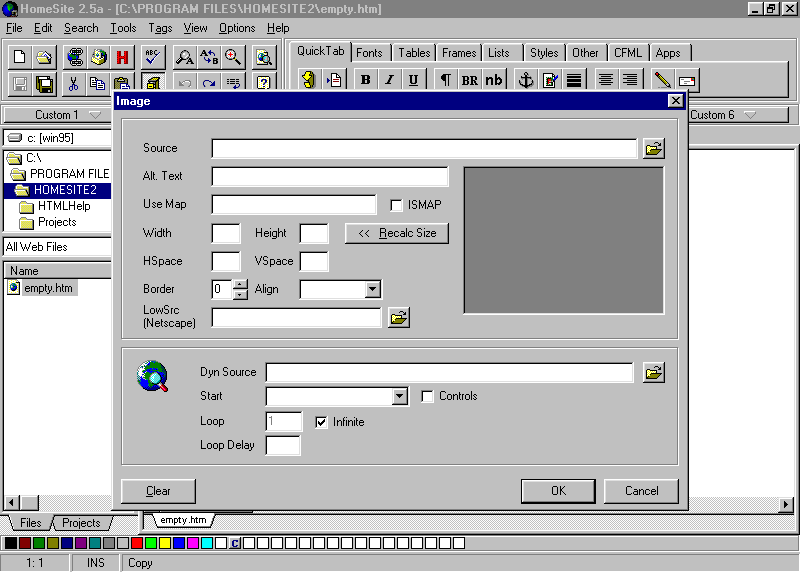
Task: Insert a paragraph tag with the ¶ icon
Action: click(445, 80)
